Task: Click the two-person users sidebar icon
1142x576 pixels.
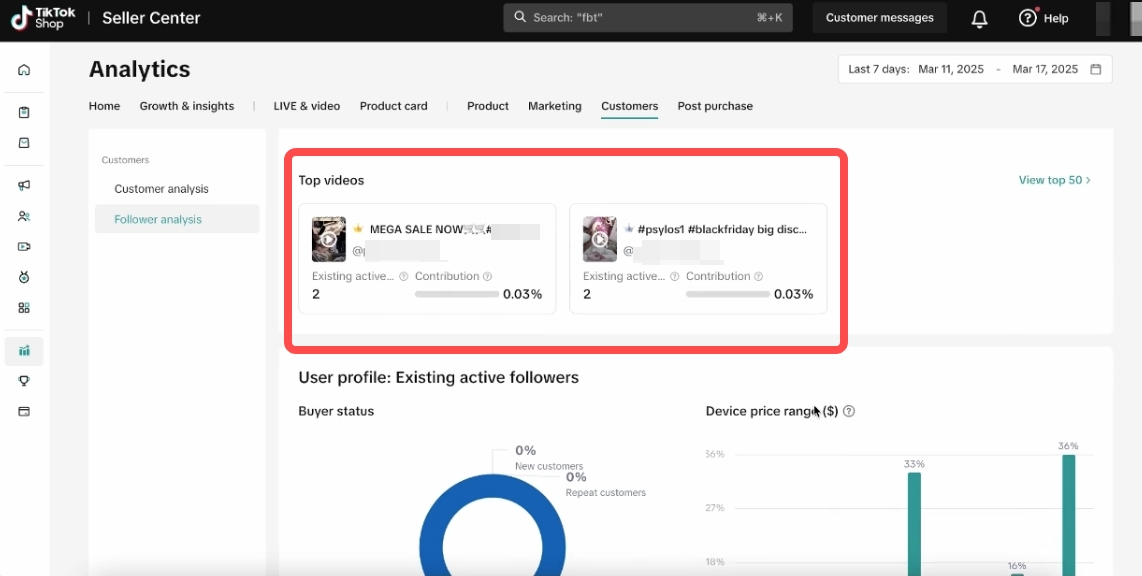Action: click(24, 216)
